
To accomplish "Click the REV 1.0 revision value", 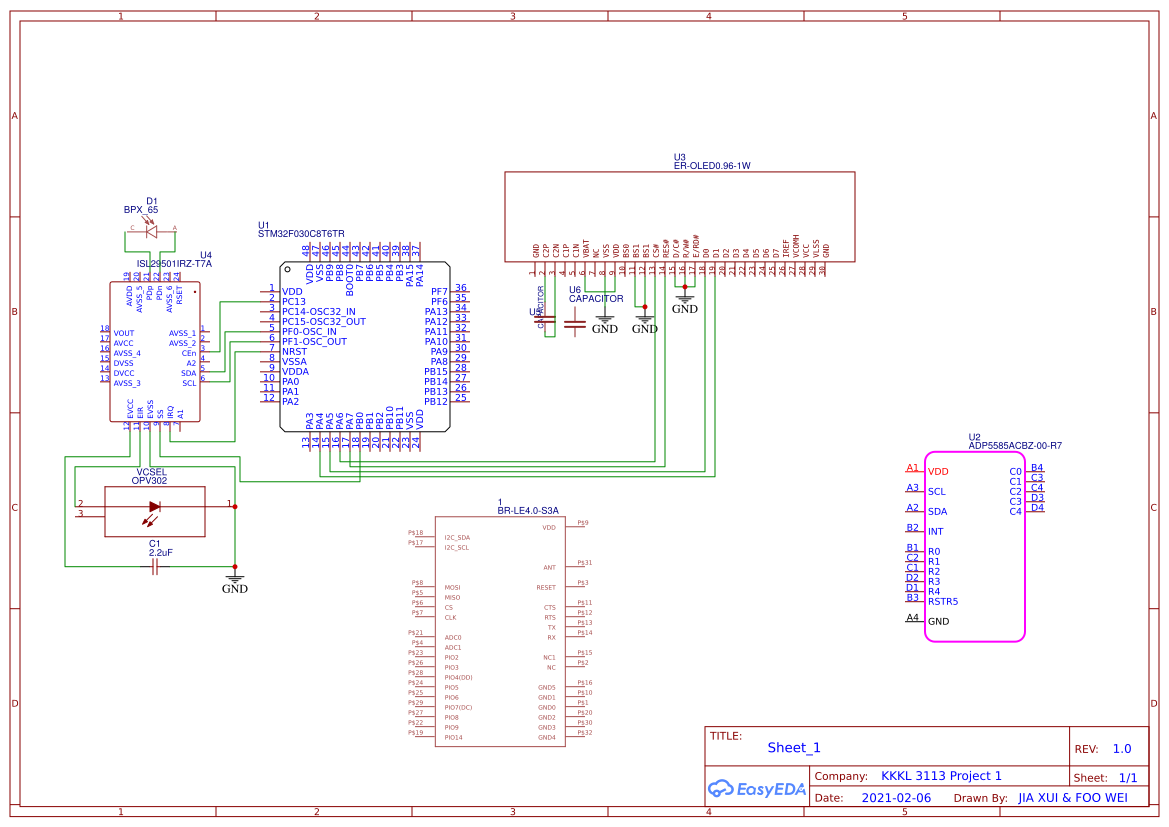I will 1121,749.
